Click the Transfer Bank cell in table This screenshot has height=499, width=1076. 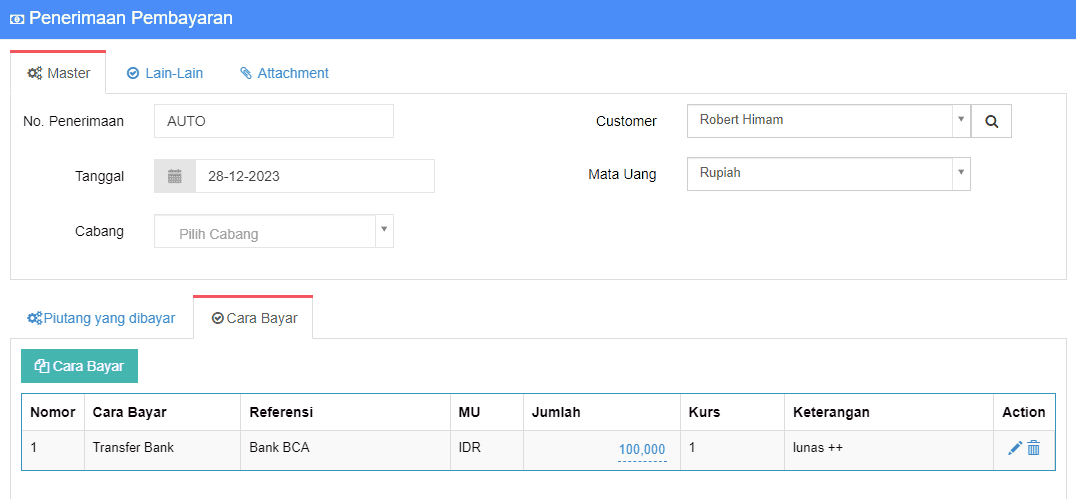tap(133, 448)
